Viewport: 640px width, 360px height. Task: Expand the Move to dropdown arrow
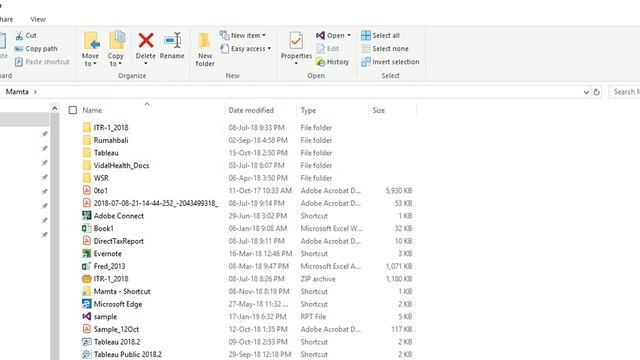[95, 64]
